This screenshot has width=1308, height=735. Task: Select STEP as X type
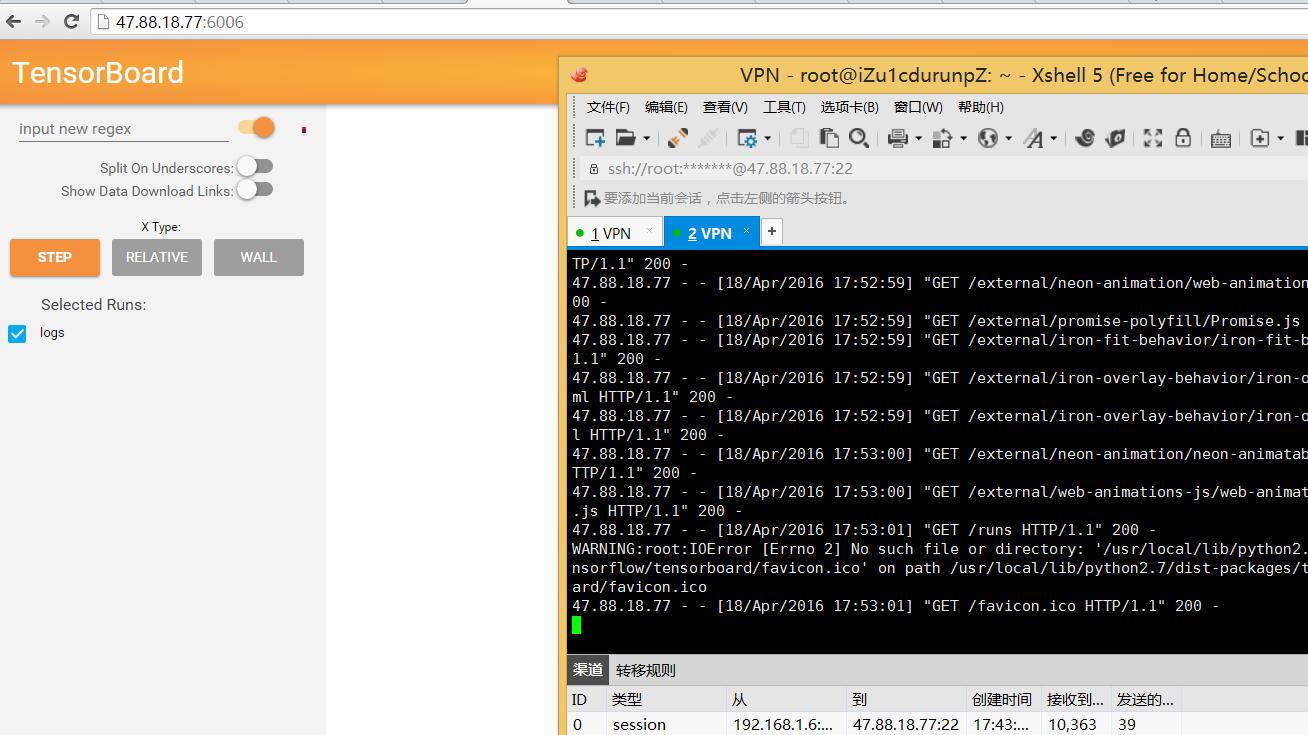55,257
